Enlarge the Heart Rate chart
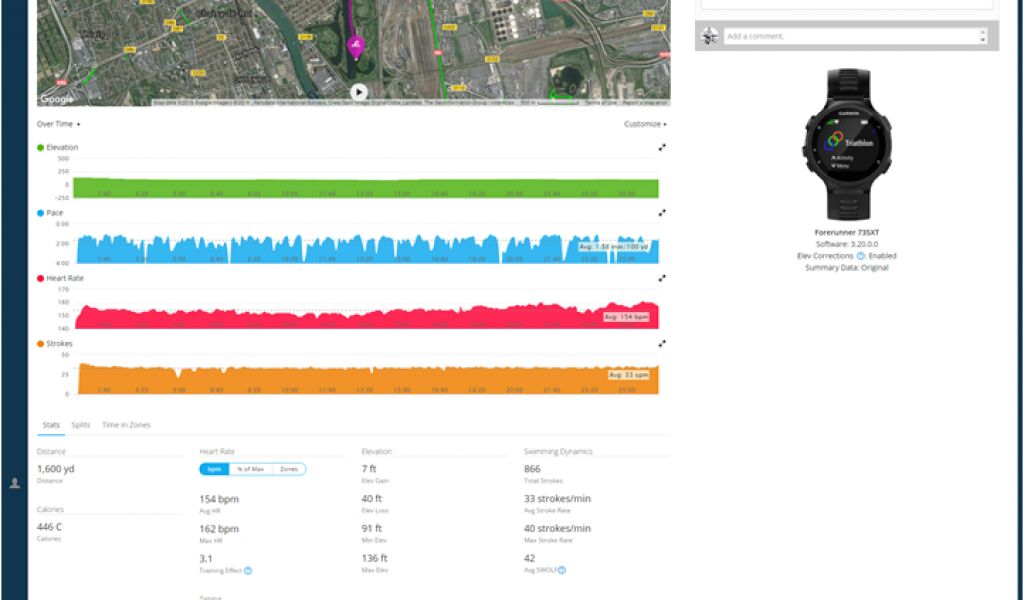The width and height of the screenshot is (1024, 600). (662, 278)
